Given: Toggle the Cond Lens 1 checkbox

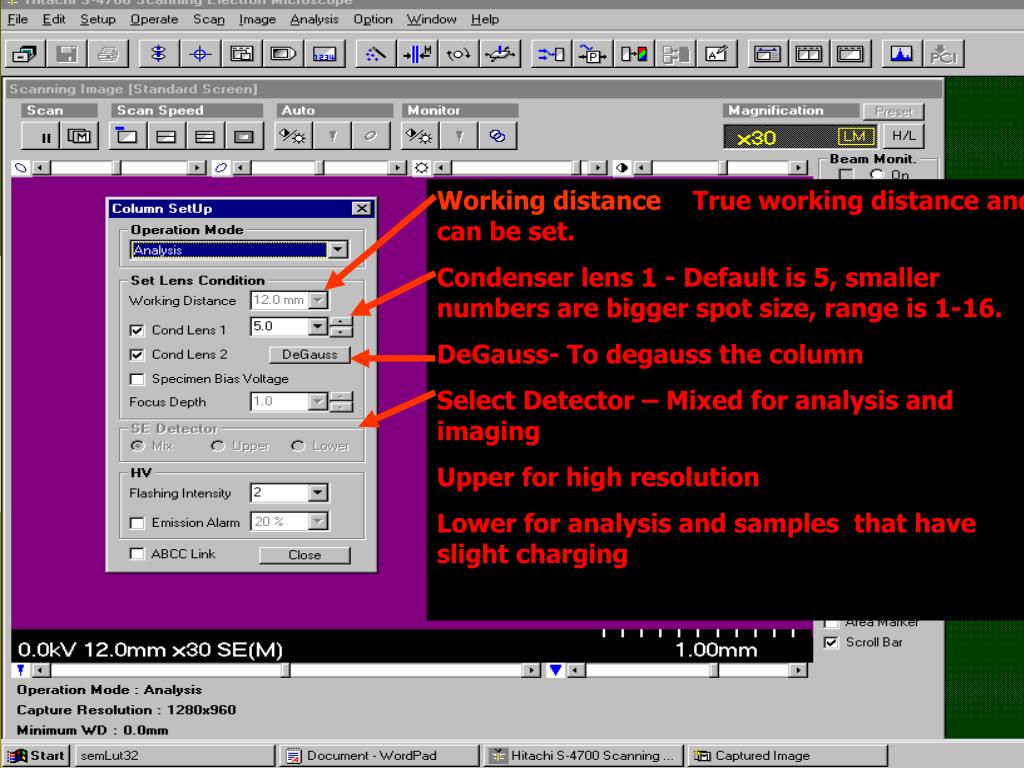Looking at the screenshot, I should pos(136,330).
